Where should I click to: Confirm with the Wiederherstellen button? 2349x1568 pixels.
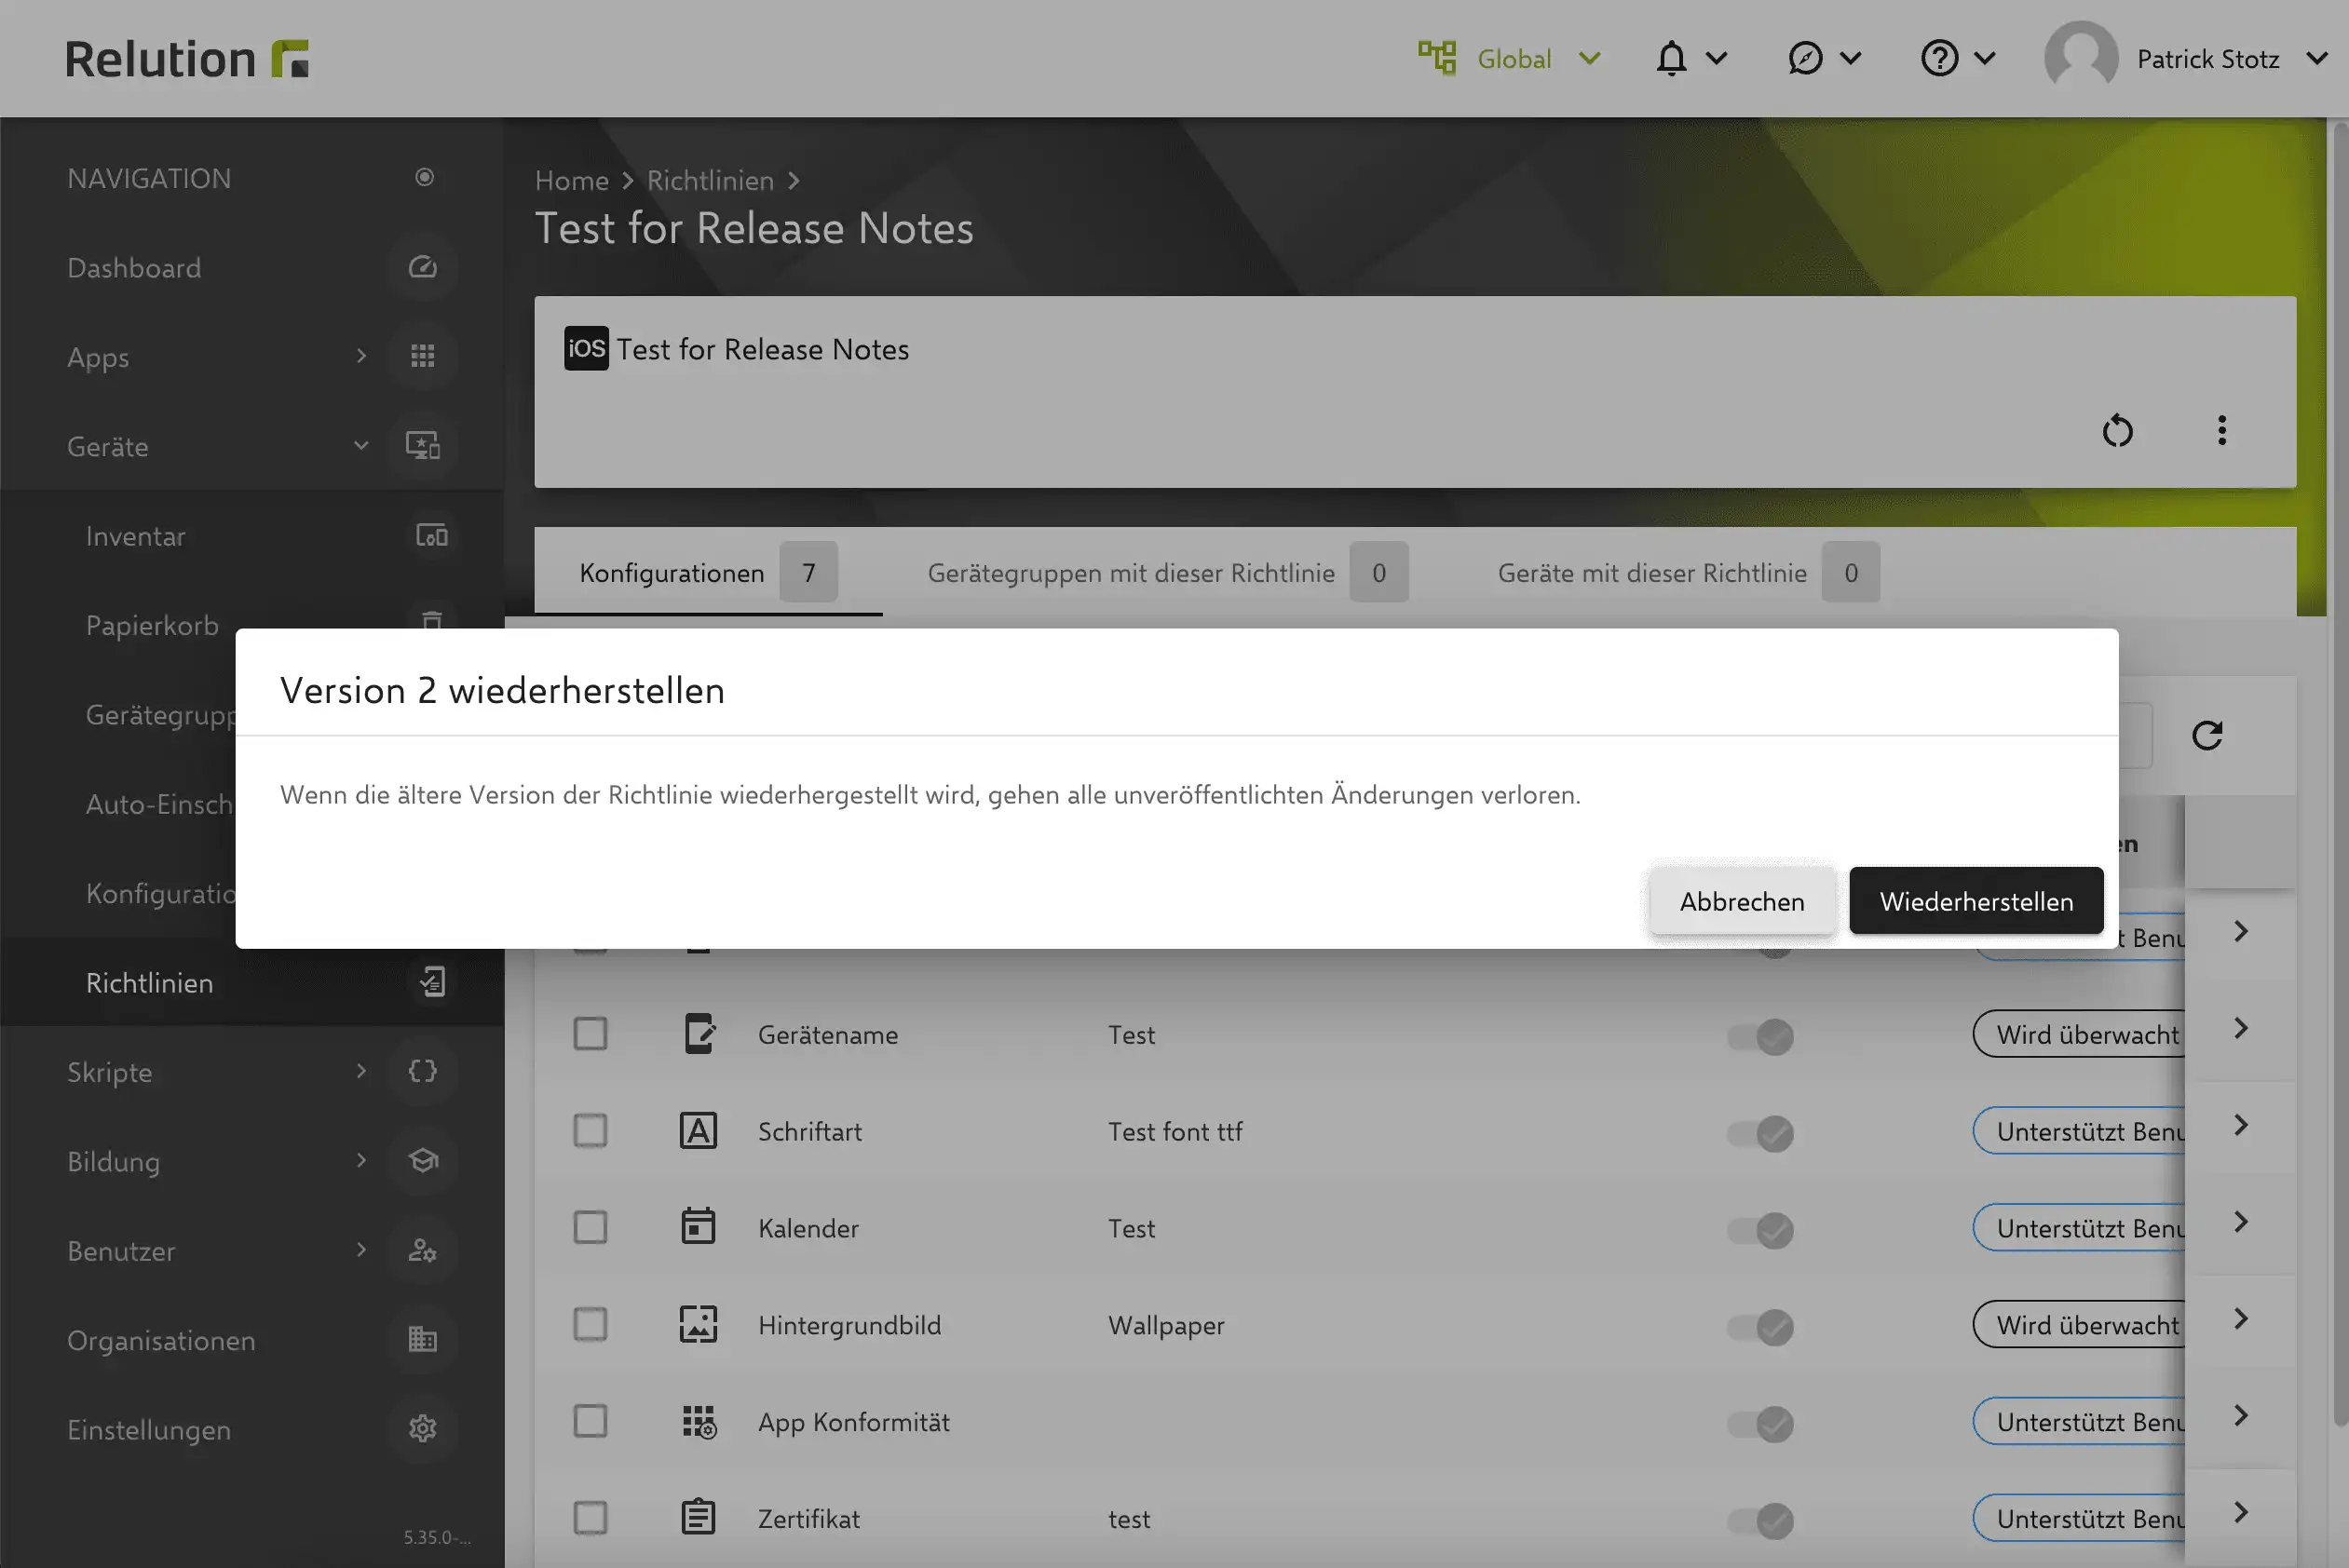[1976, 901]
